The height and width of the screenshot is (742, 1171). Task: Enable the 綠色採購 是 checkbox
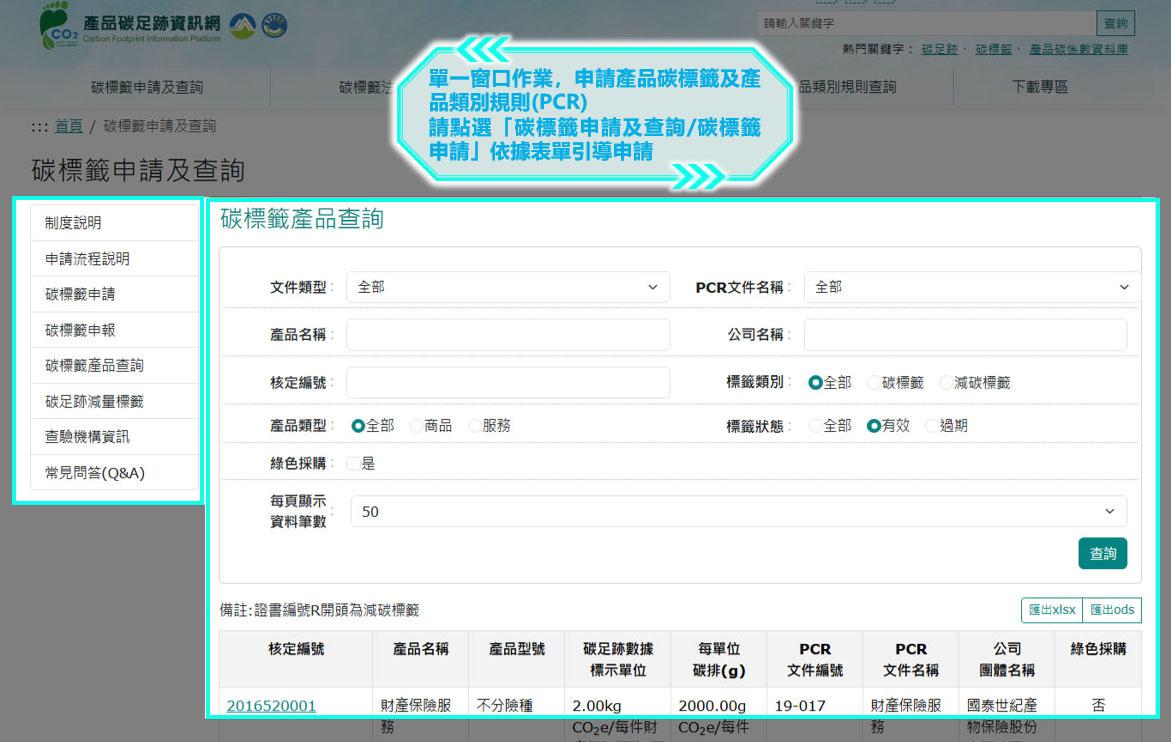[x=353, y=463]
